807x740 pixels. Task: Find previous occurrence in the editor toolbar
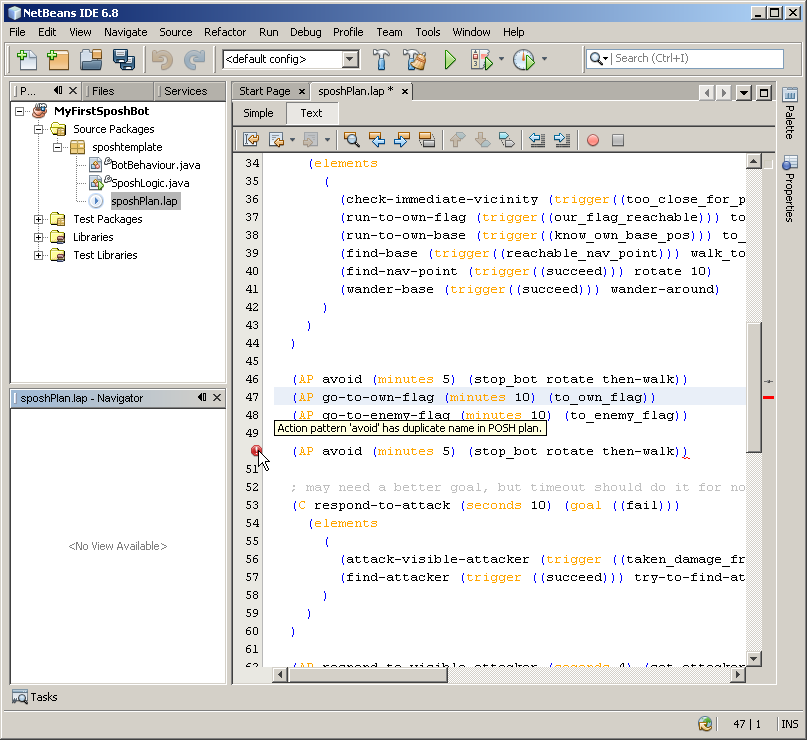tap(377, 140)
